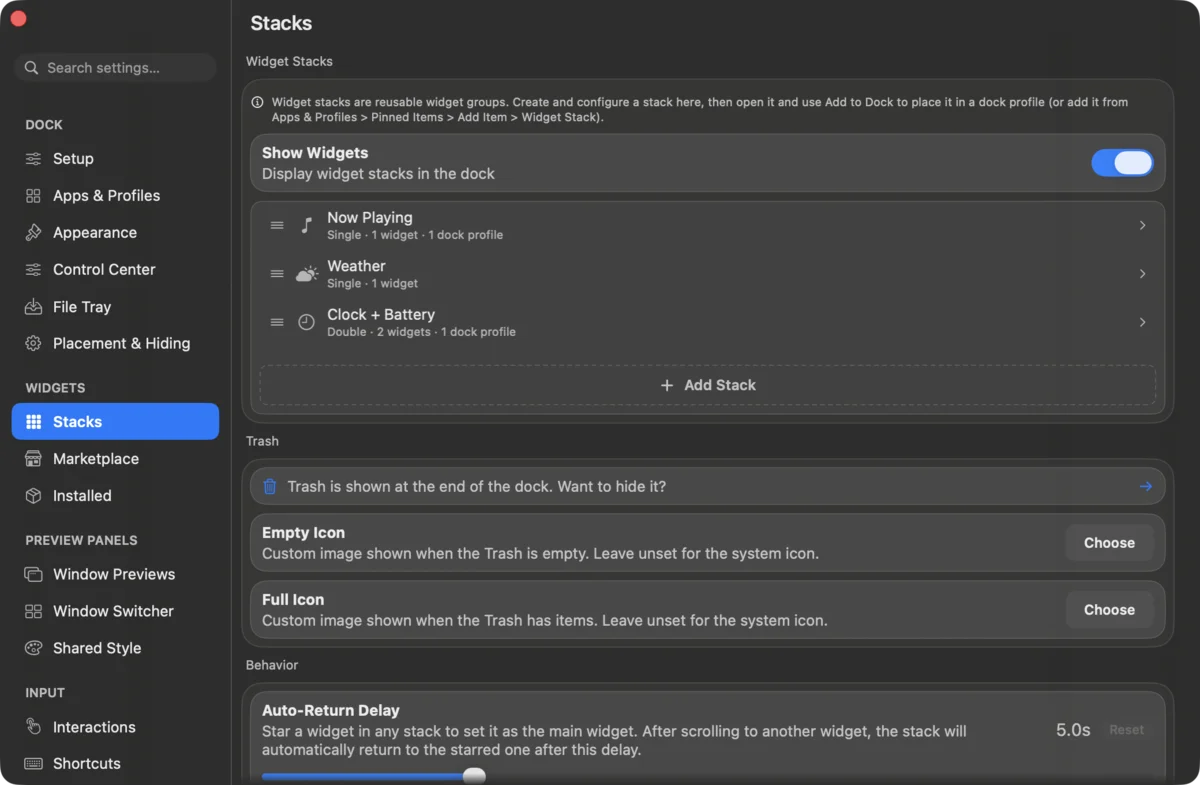This screenshot has width=1200, height=785.
Task: Click the Now Playing stack title
Action: (x=369, y=217)
